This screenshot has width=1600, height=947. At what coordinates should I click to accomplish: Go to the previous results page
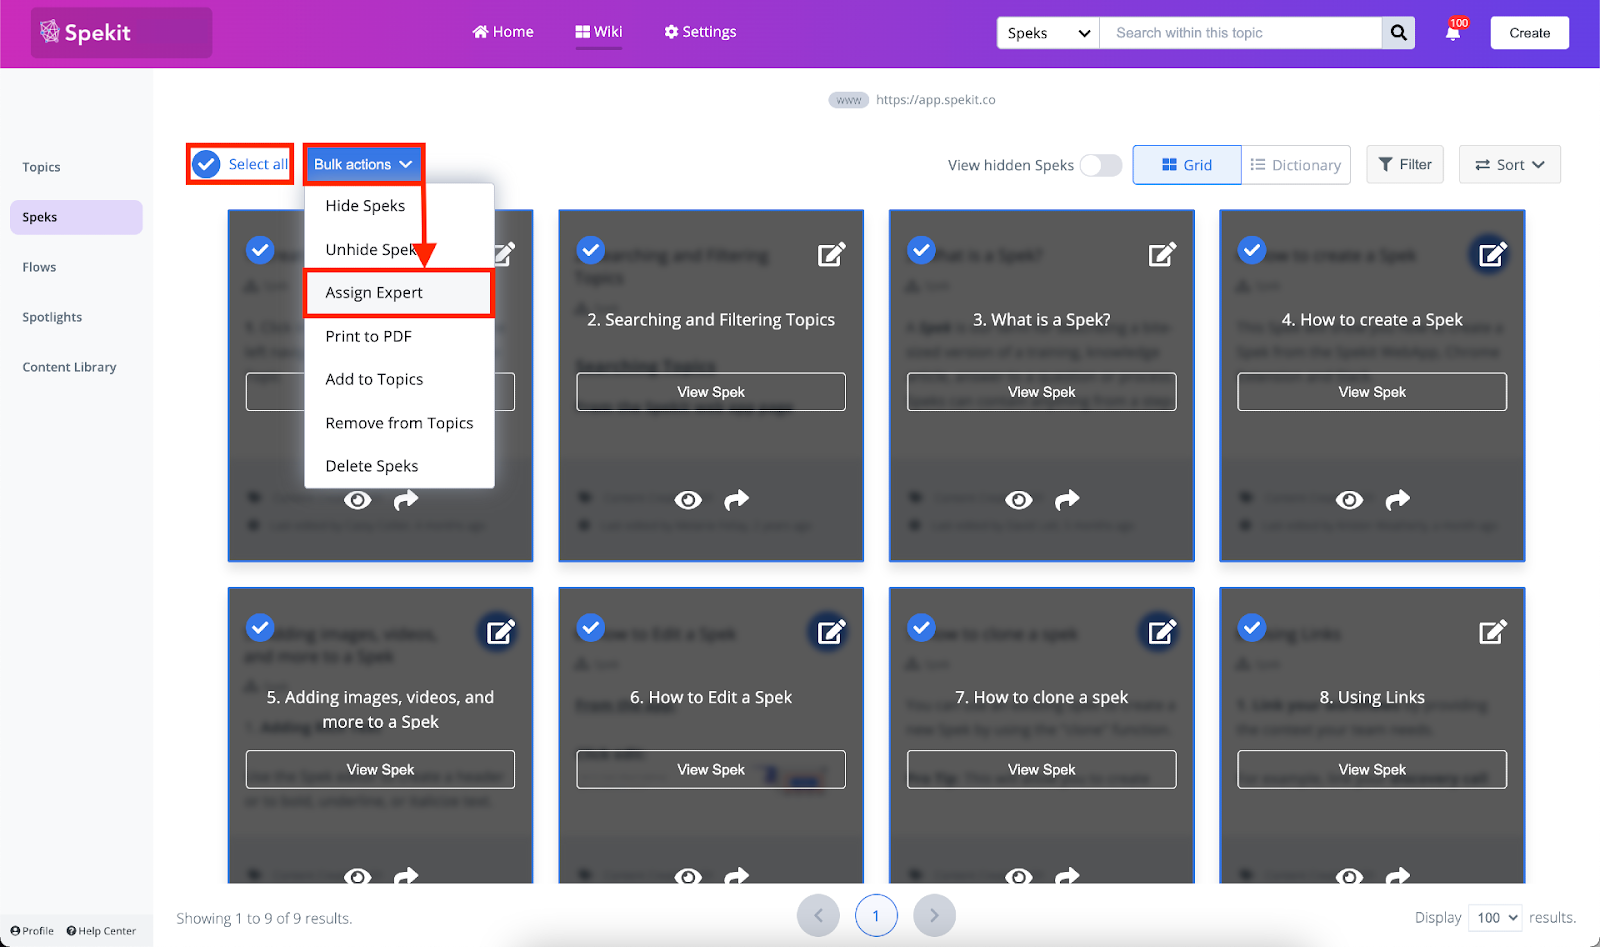(818, 915)
